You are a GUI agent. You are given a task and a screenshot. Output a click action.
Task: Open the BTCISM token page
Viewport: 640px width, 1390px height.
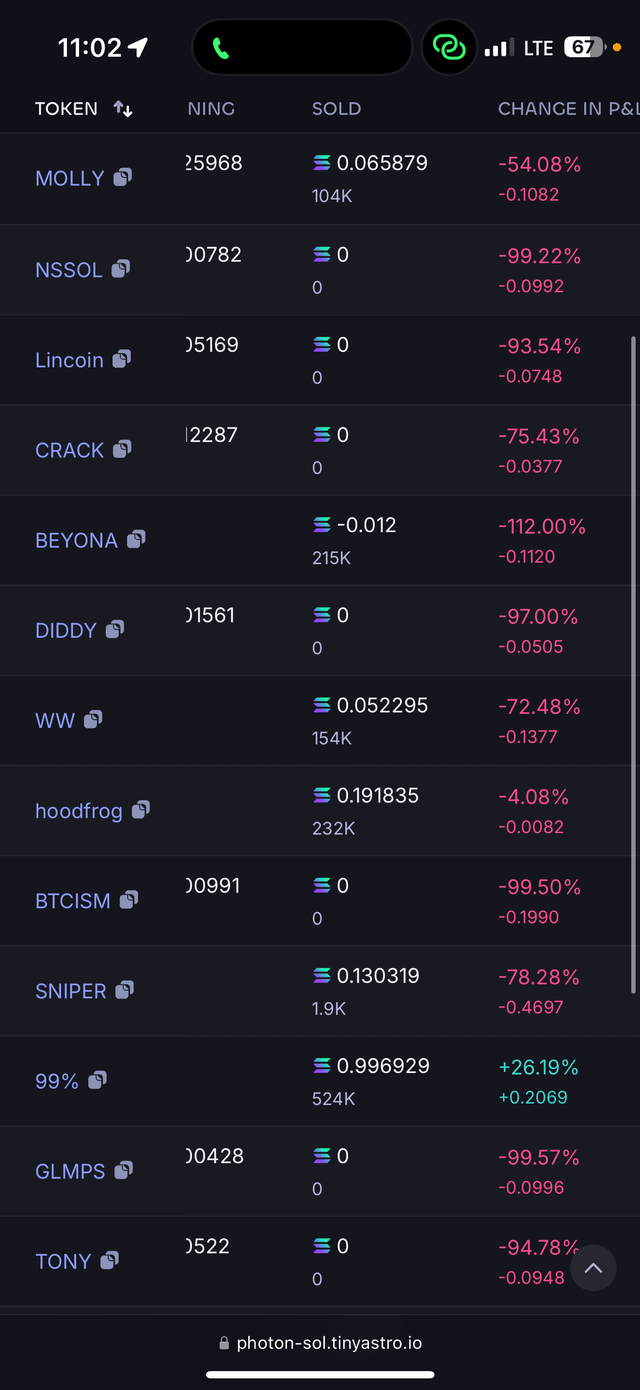(x=73, y=901)
